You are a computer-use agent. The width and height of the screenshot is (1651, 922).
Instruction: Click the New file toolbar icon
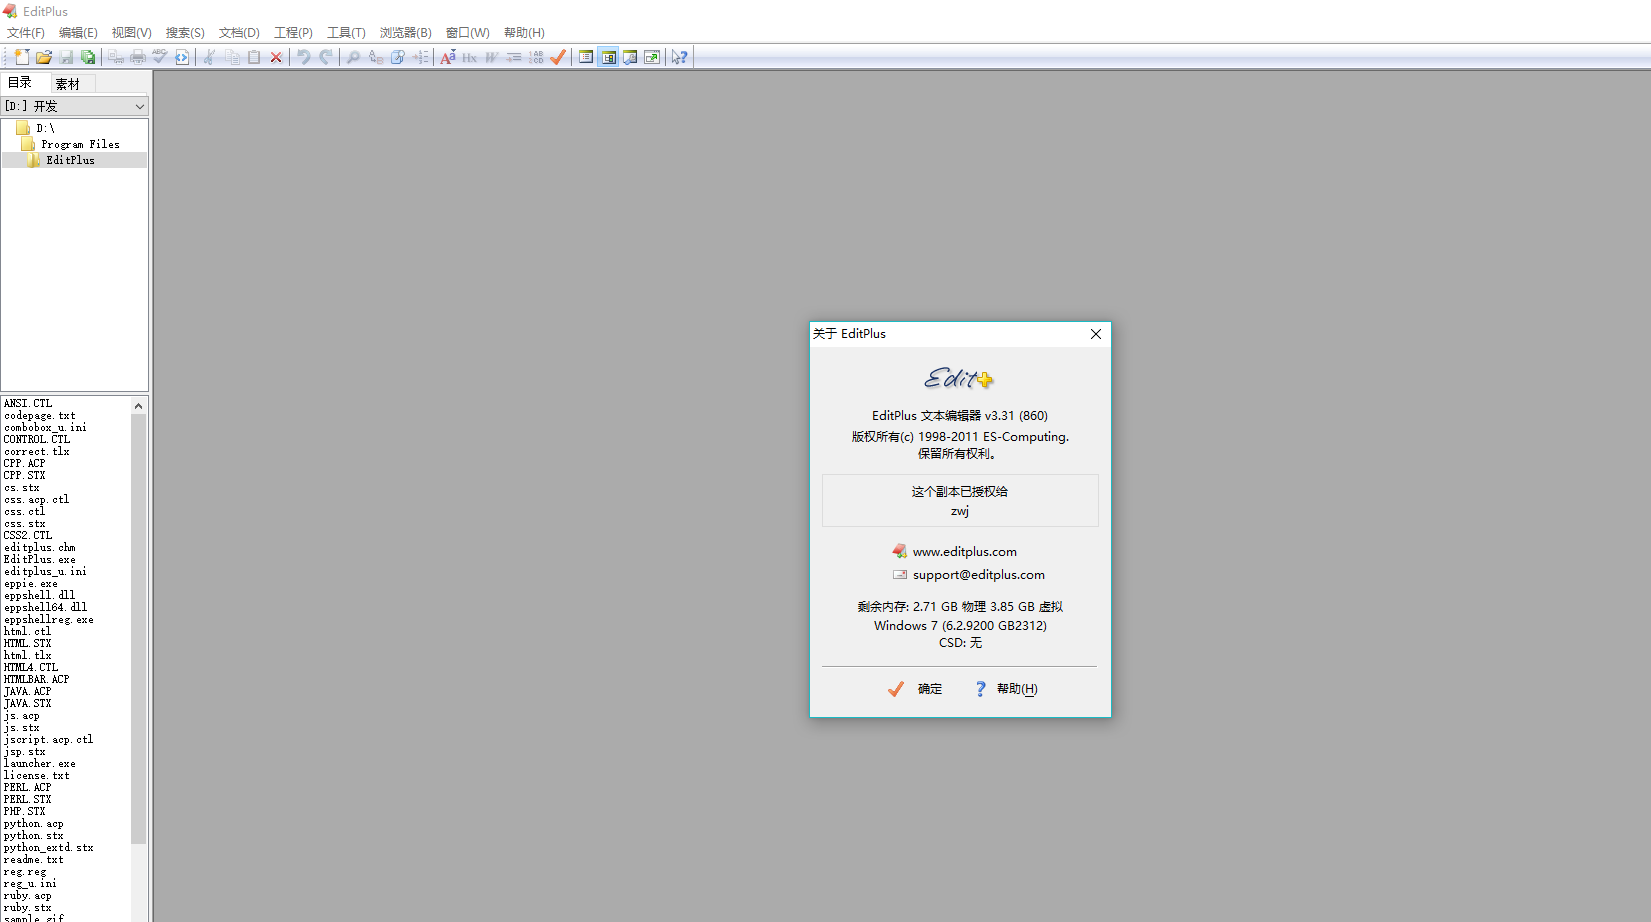[x=22, y=57]
